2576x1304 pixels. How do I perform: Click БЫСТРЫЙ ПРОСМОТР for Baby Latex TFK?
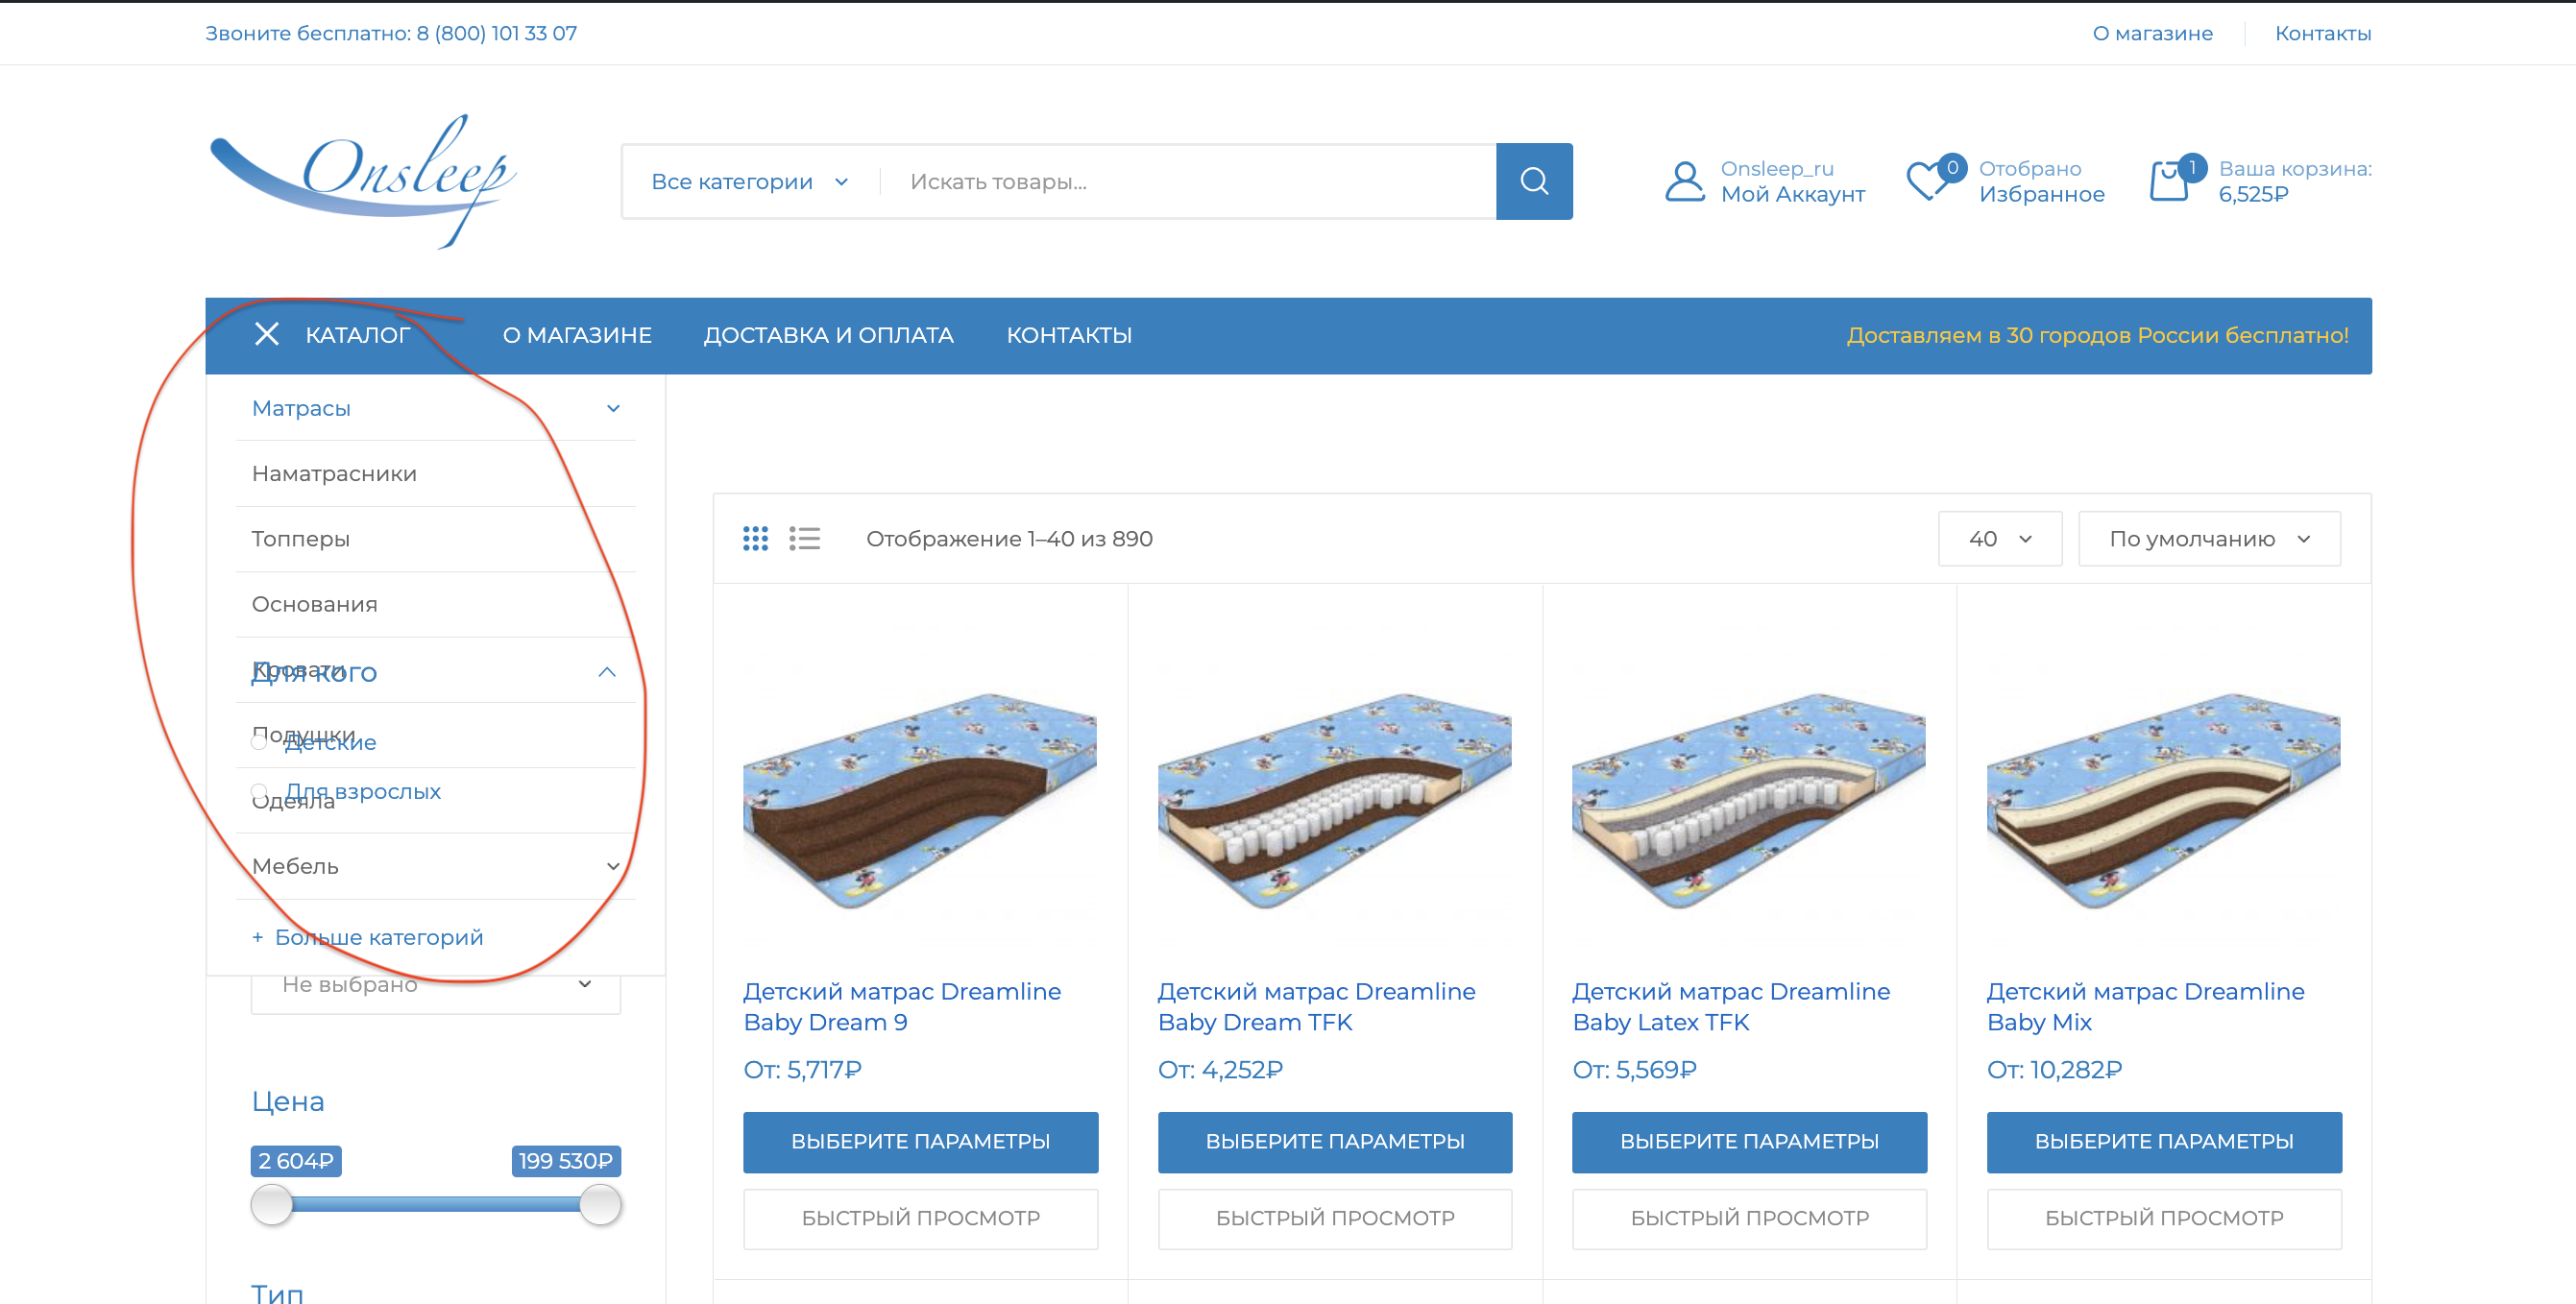(1749, 1218)
